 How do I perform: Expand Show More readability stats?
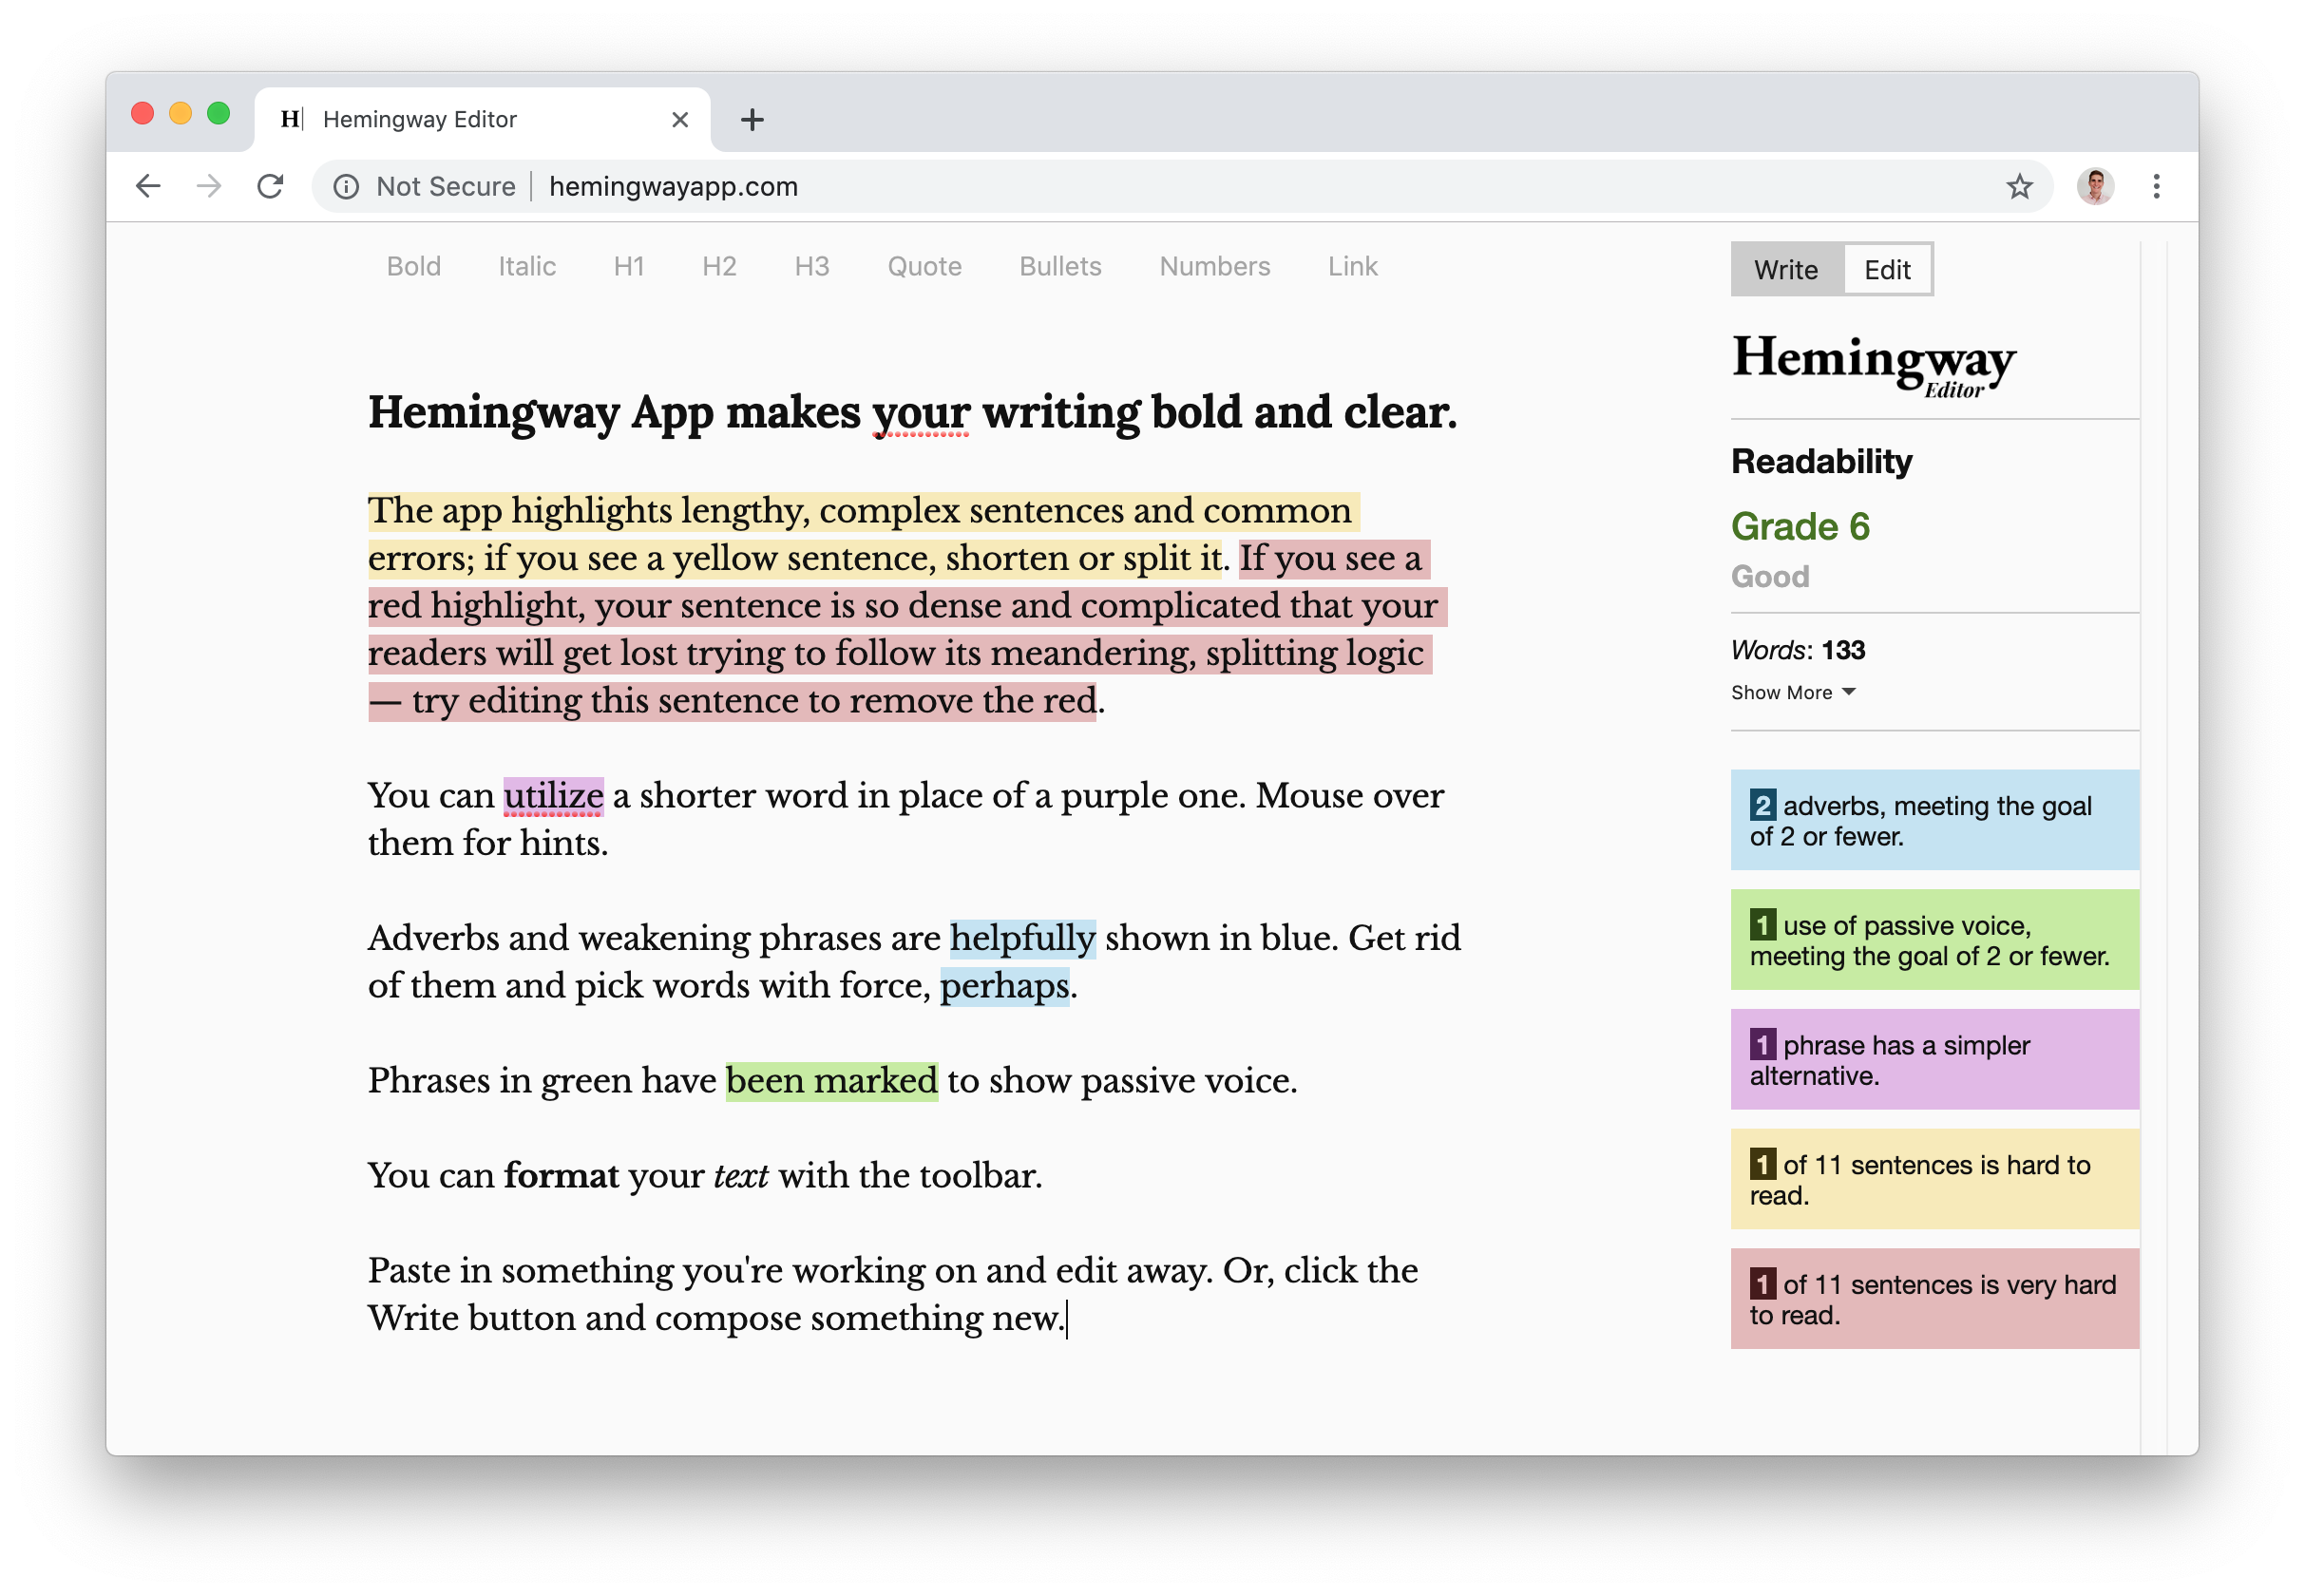tap(1792, 692)
